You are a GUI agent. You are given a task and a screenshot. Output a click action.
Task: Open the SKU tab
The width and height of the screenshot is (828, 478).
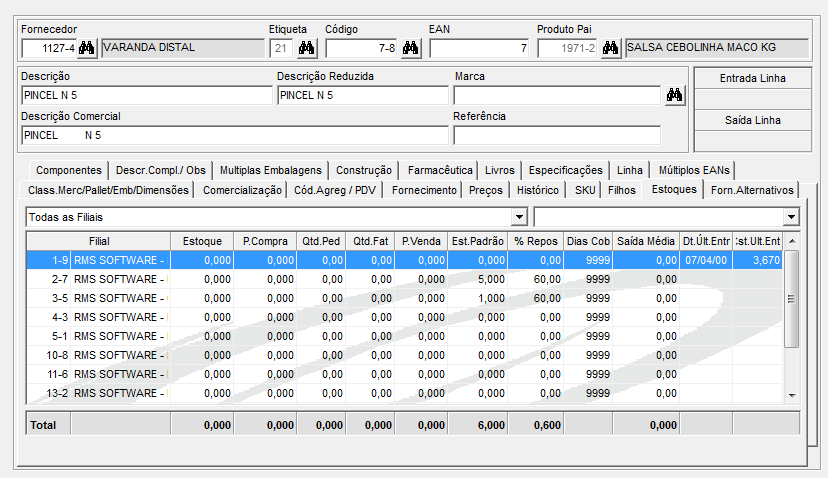click(585, 190)
